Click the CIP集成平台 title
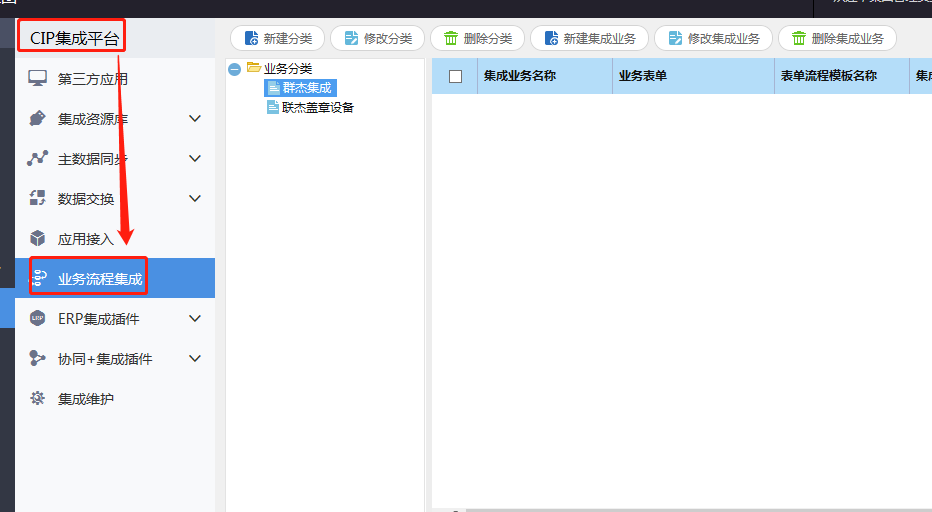Image resolution: width=932 pixels, height=512 pixels. (74, 39)
